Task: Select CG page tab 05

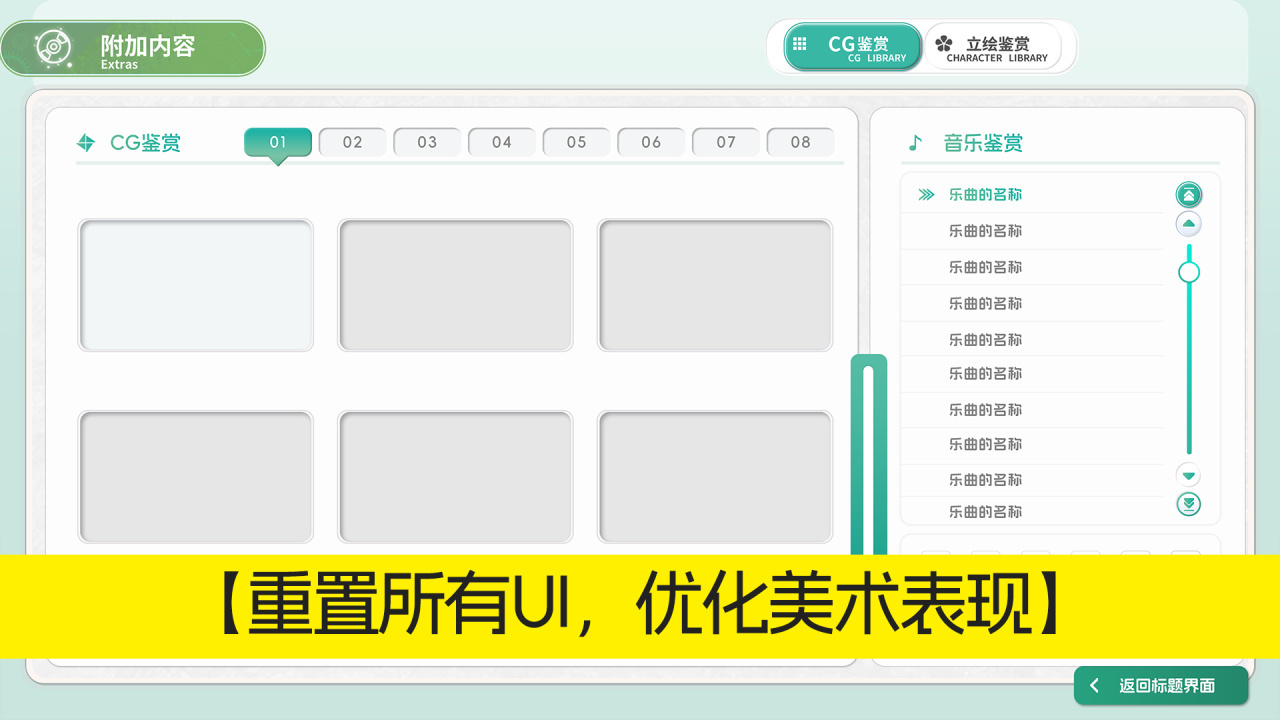Action: click(x=577, y=142)
